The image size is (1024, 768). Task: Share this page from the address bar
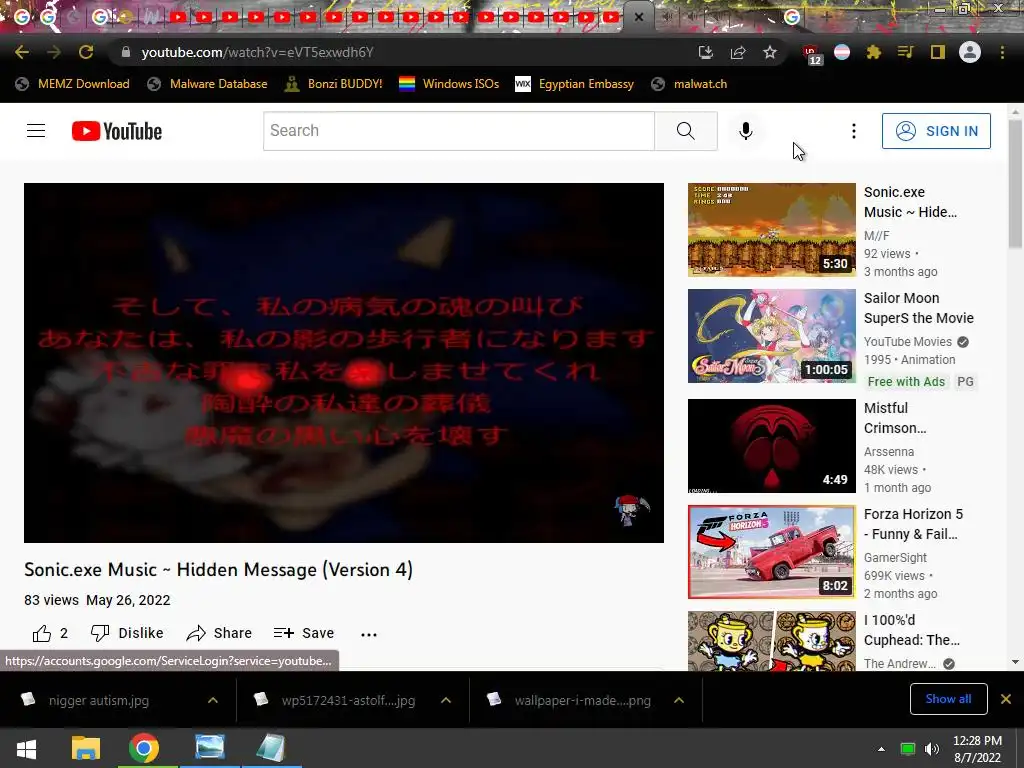tap(738, 52)
